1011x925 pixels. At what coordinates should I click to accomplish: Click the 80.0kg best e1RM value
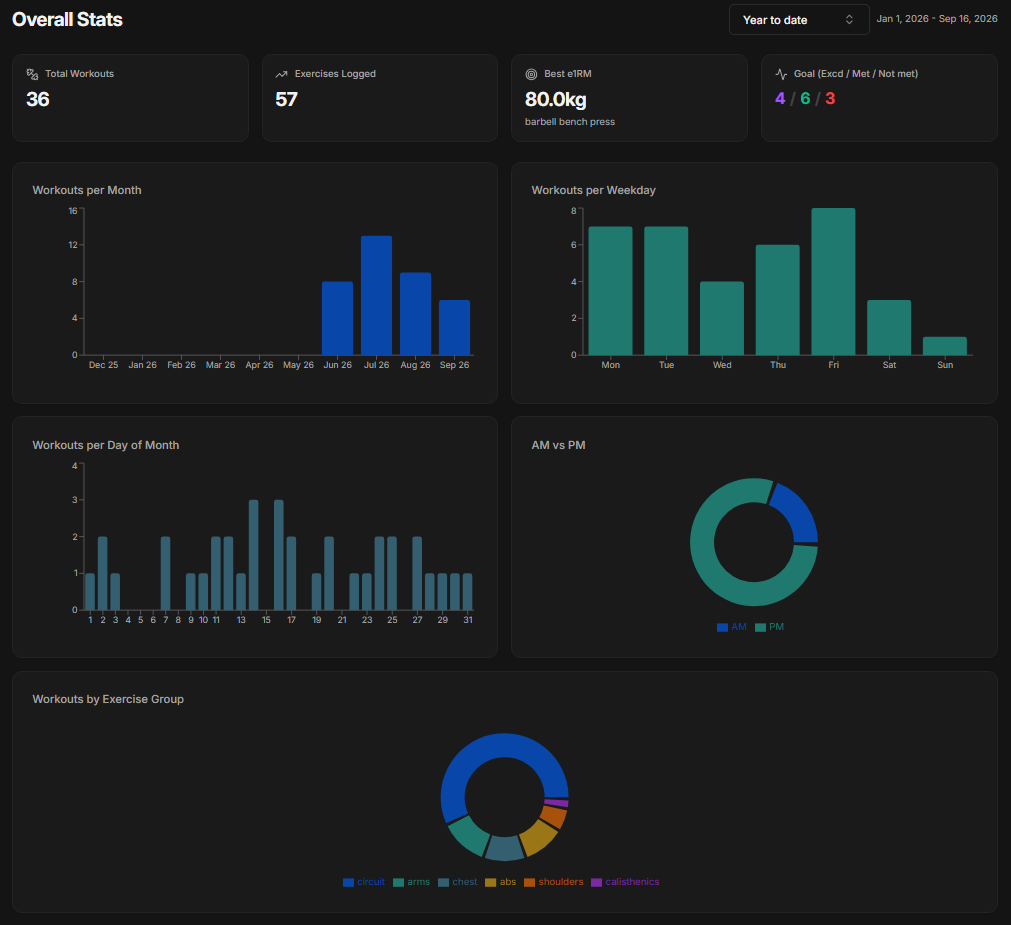pos(556,99)
